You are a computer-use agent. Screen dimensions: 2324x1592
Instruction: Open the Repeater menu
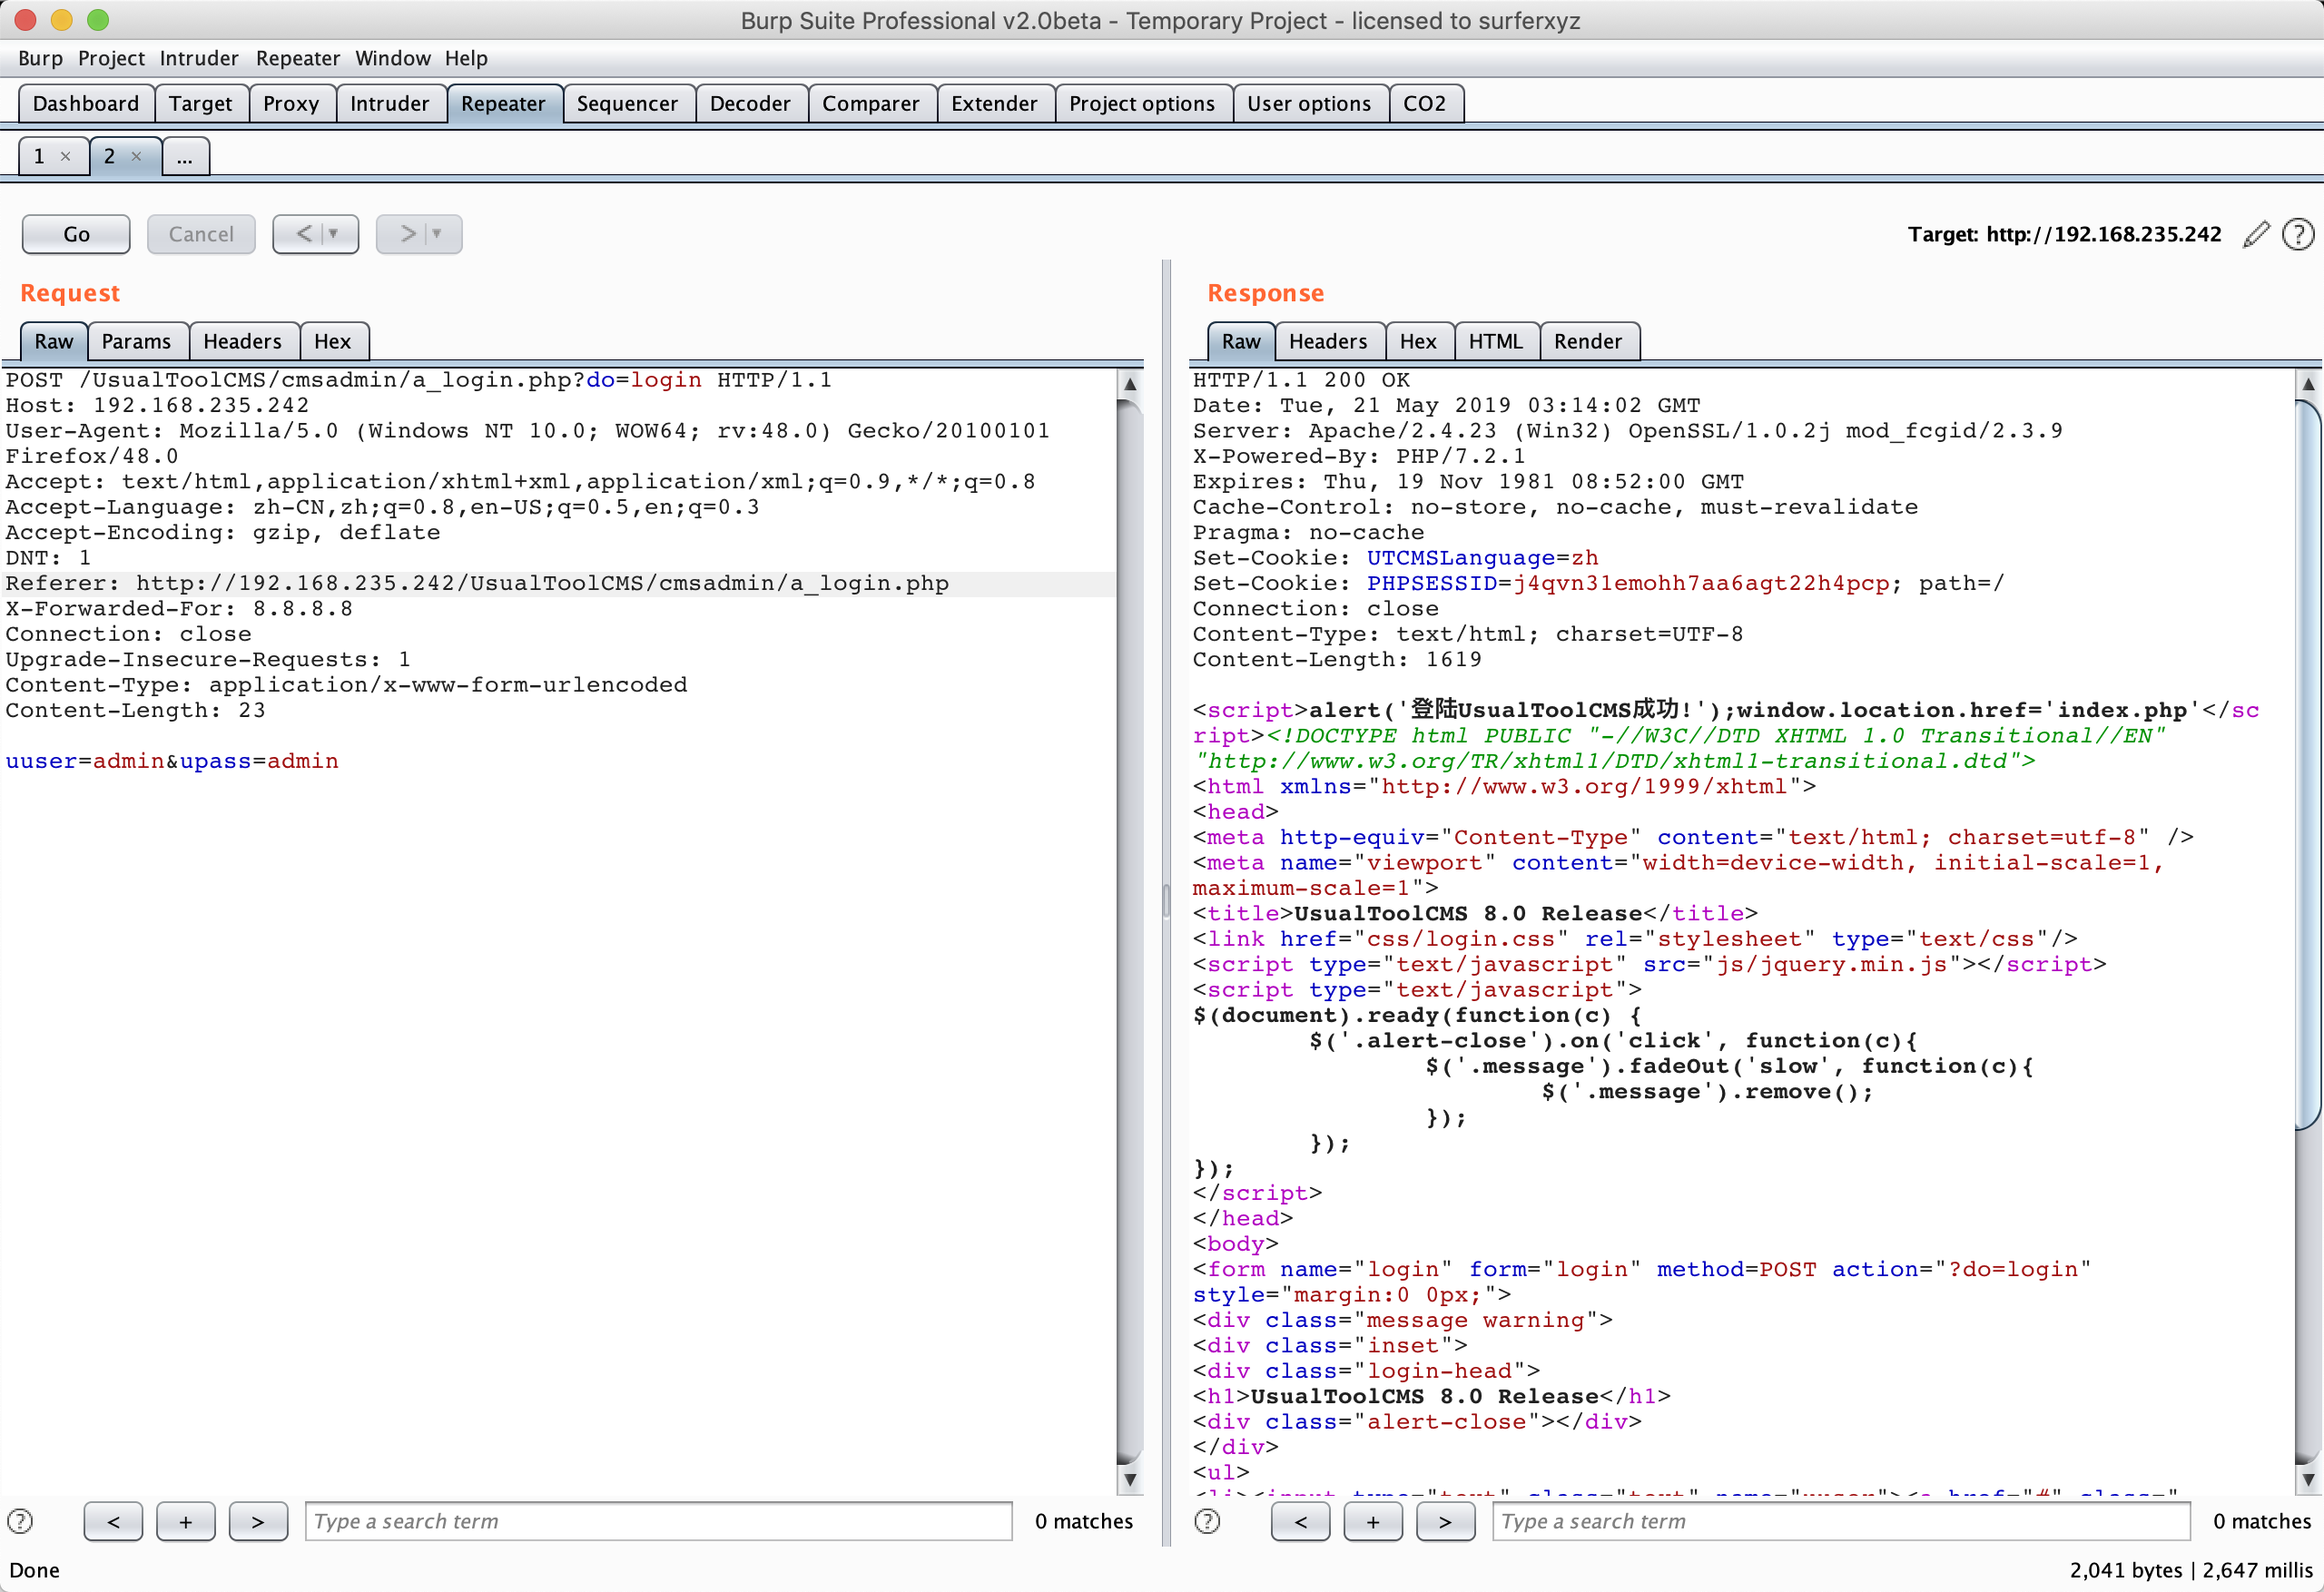pyautogui.click(x=298, y=58)
